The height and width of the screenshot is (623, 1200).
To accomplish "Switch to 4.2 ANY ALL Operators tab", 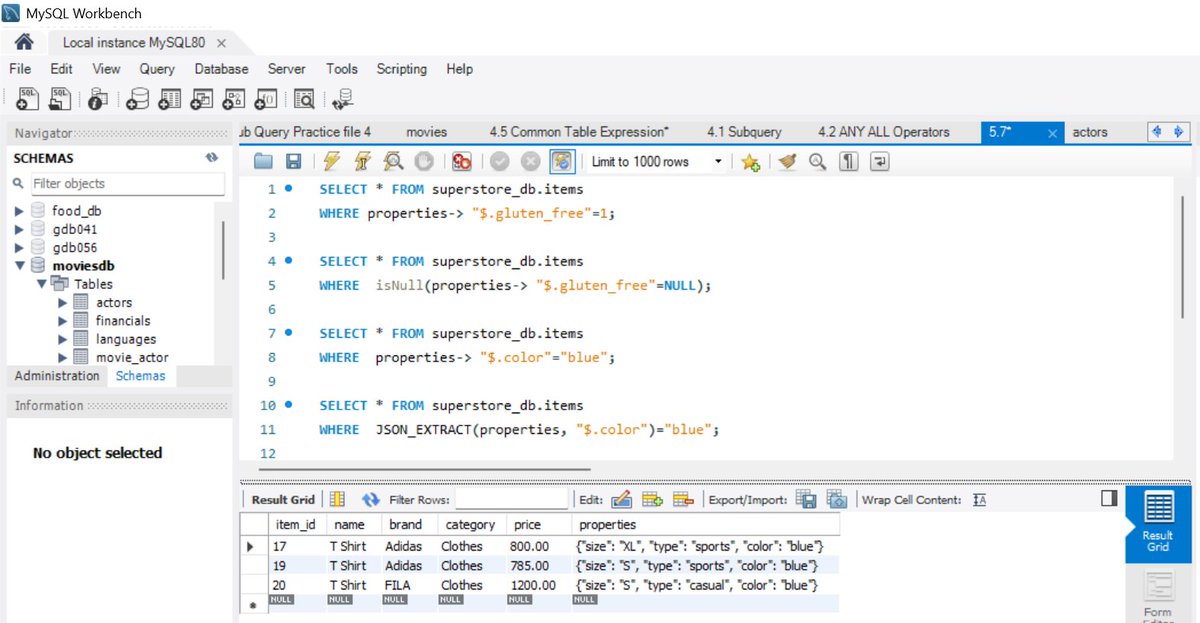I will tap(884, 132).
